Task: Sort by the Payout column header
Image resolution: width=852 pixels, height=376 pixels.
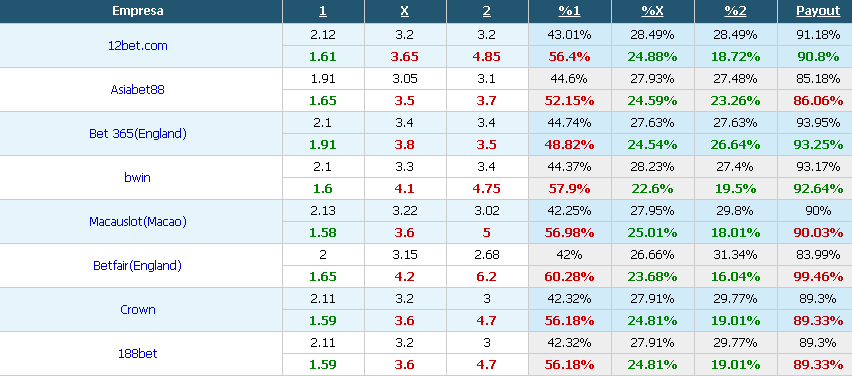Action: 818,11
